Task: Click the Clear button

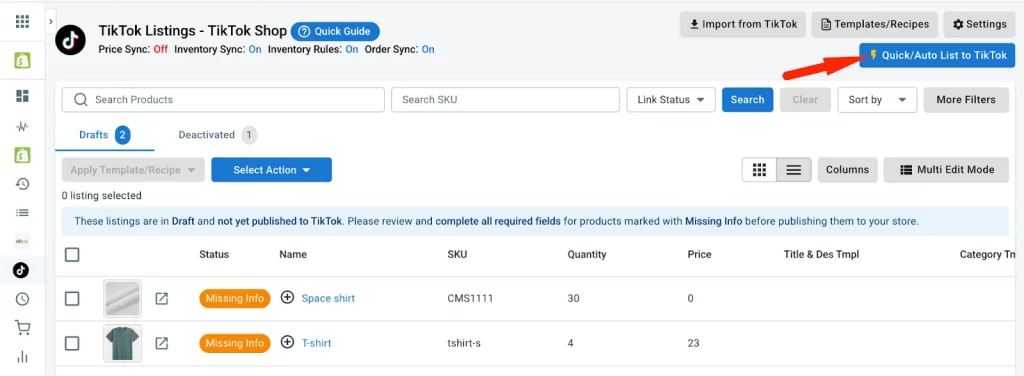Action: pos(805,100)
